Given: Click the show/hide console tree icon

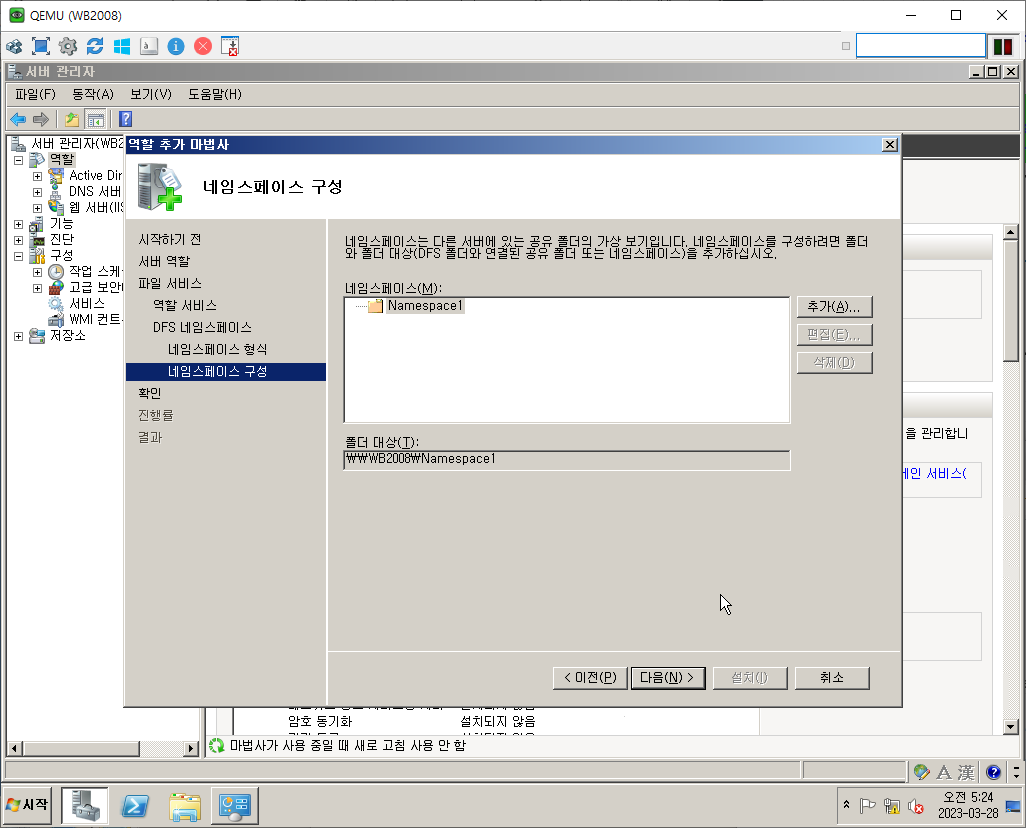Looking at the screenshot, I should click(x=96, y=119).
